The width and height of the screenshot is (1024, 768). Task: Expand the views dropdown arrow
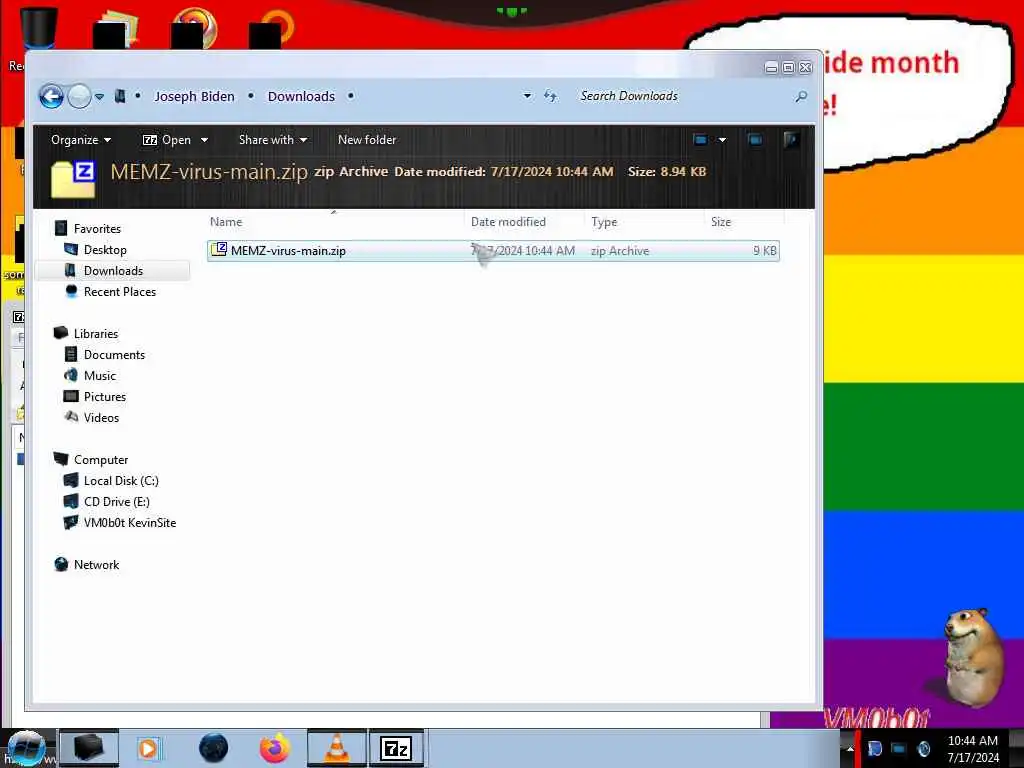(x=722, y=140)
